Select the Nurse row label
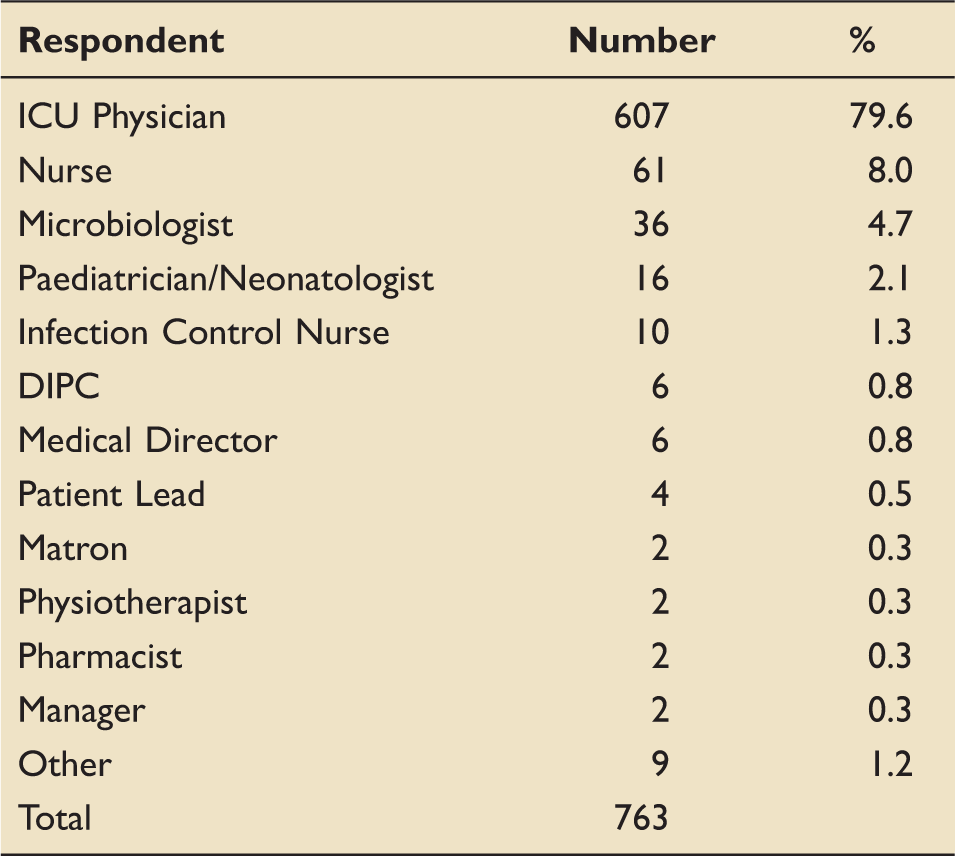Image resolution: width=955 pixels, height=856 pixels. tap(65, 171)
